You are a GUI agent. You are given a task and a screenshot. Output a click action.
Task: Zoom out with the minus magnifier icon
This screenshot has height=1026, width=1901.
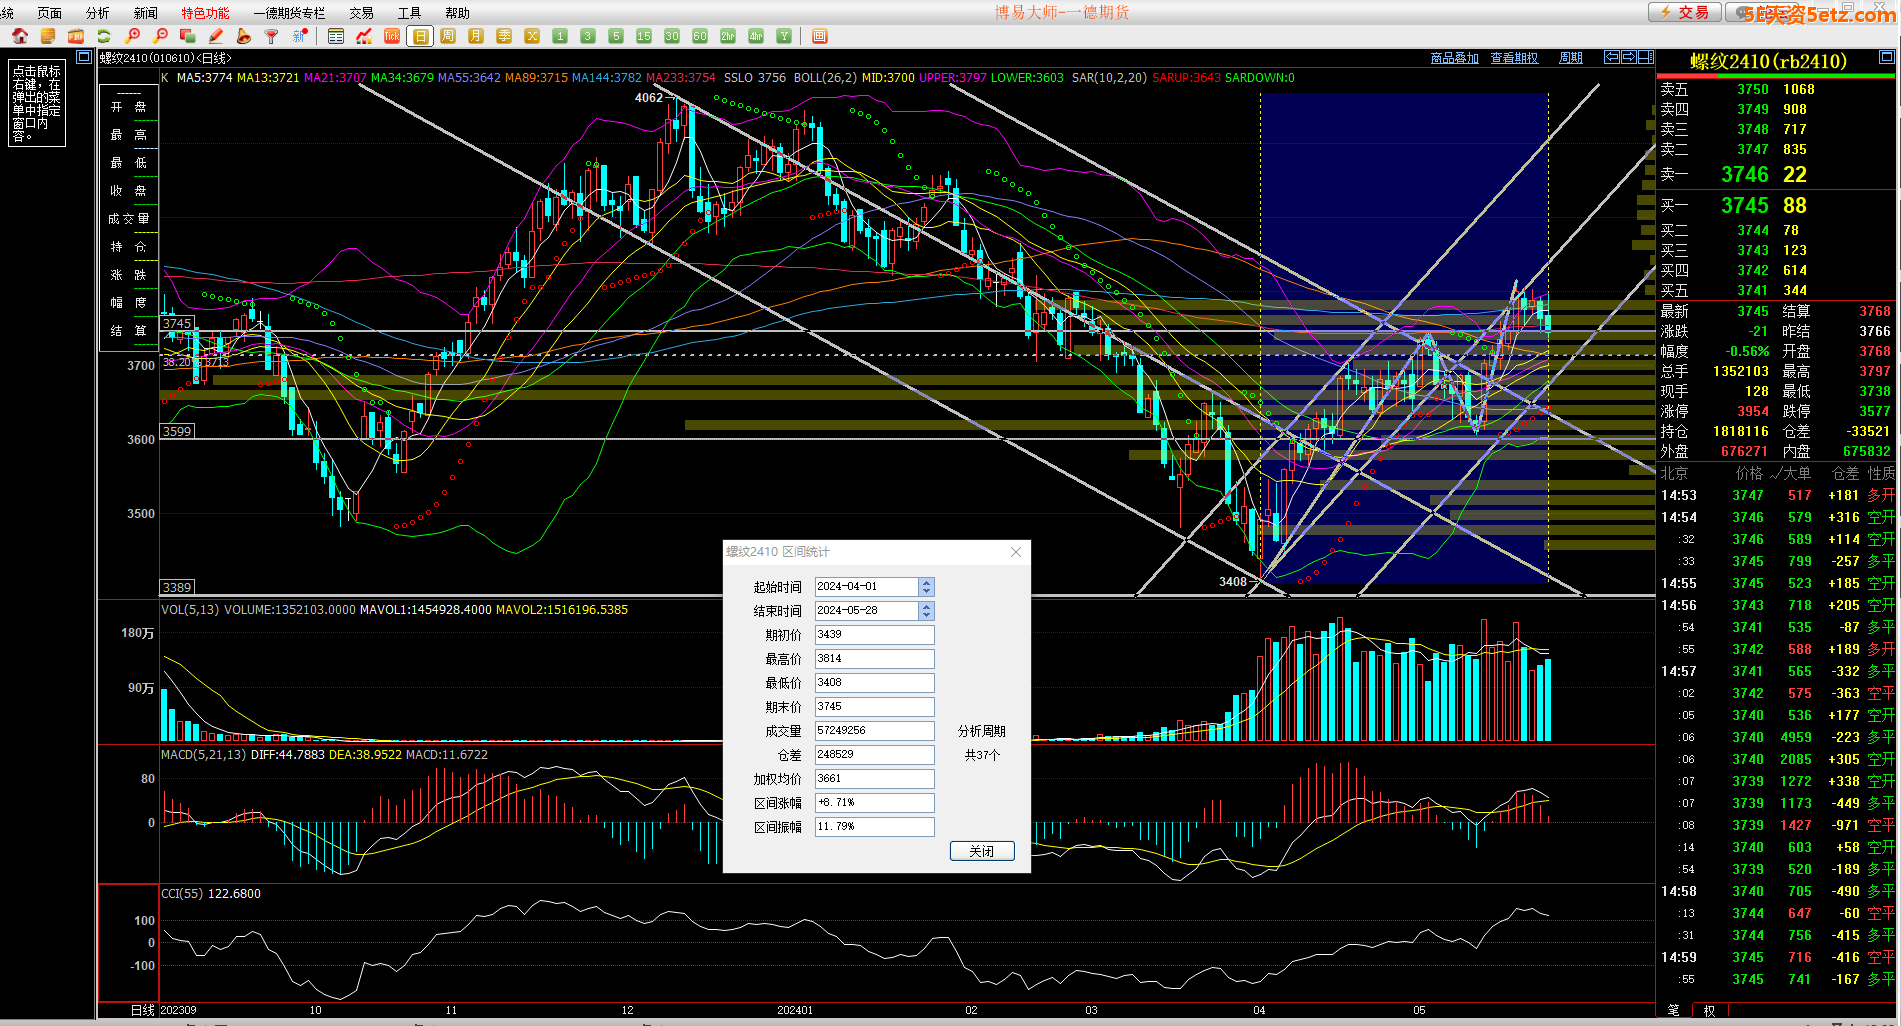coord(159,36)
